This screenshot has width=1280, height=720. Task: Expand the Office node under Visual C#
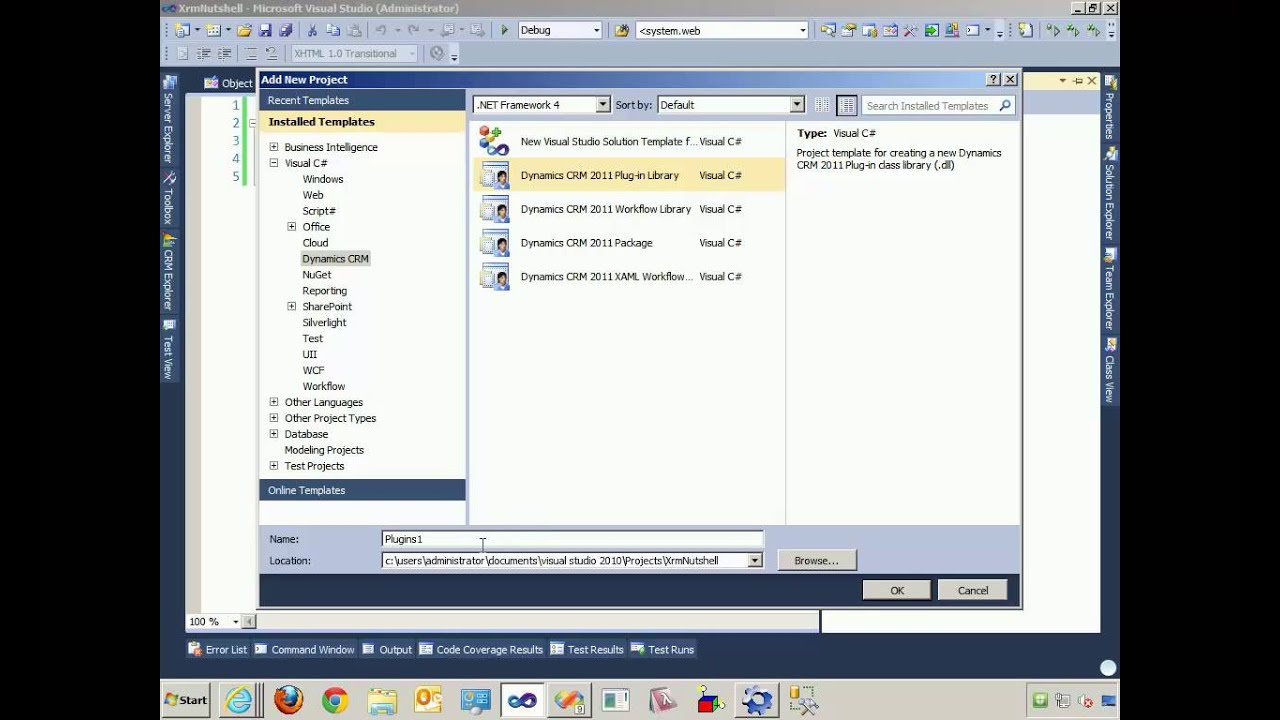click(x=292, y=227)
